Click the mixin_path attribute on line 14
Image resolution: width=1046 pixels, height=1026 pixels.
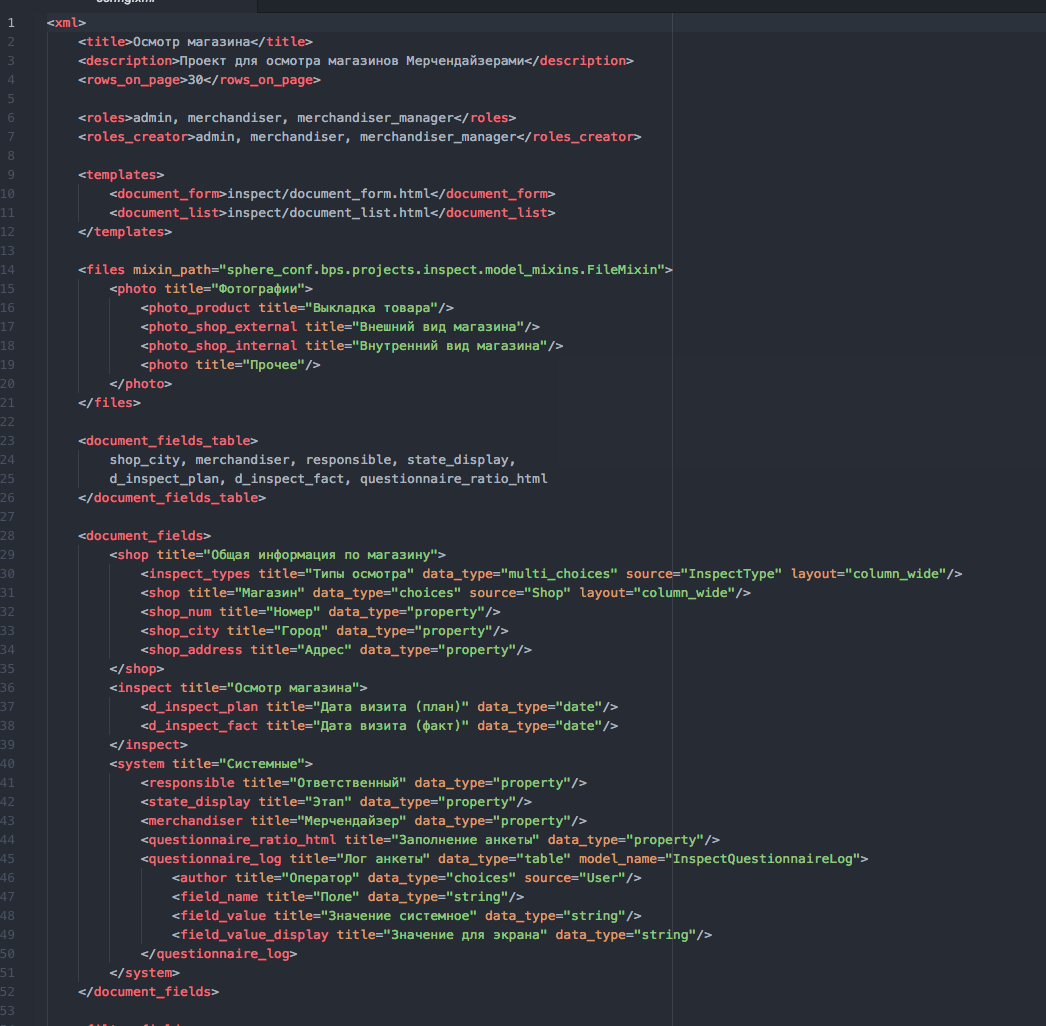click(172, 270)
